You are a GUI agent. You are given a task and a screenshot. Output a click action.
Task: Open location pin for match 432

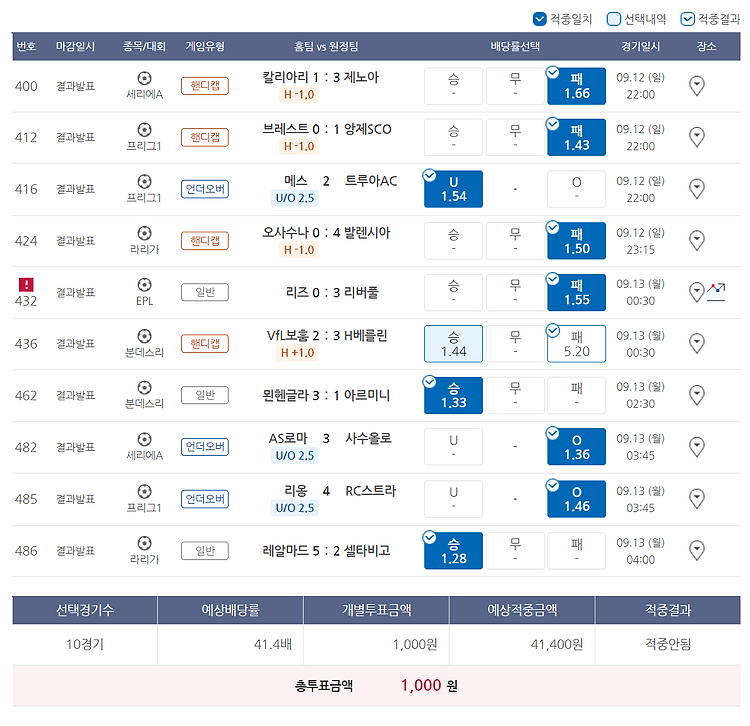coord(696,292)
